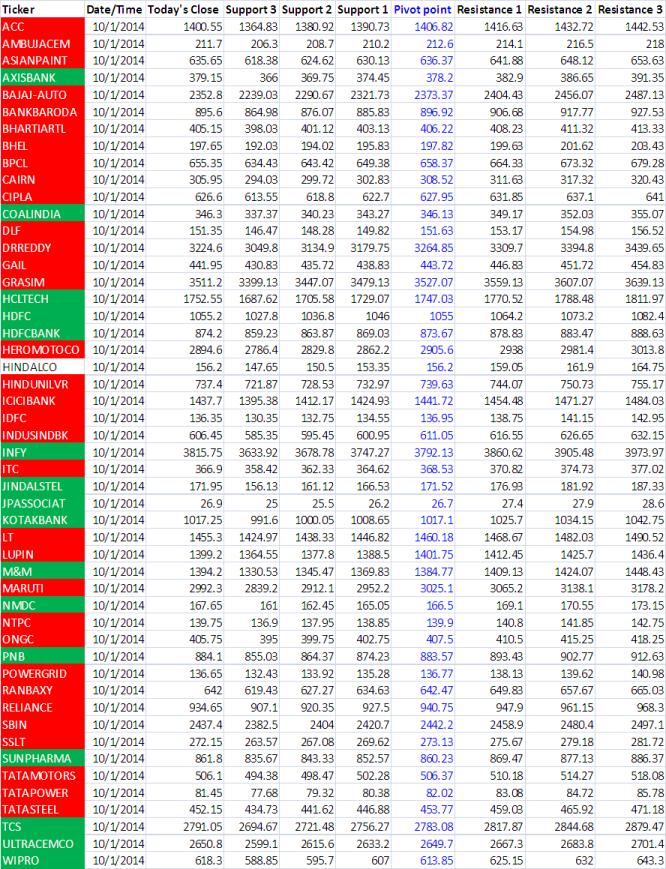
Task: Select SSLT Support 1 value 269.62
Action: click(373, 742)
